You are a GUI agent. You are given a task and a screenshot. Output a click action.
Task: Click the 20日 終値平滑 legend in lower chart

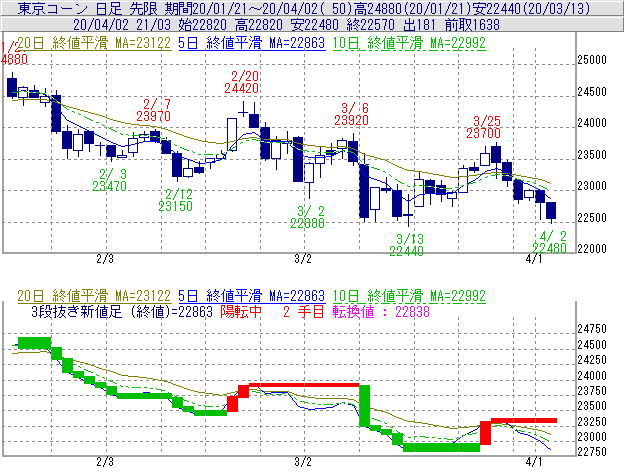point(94,296)
